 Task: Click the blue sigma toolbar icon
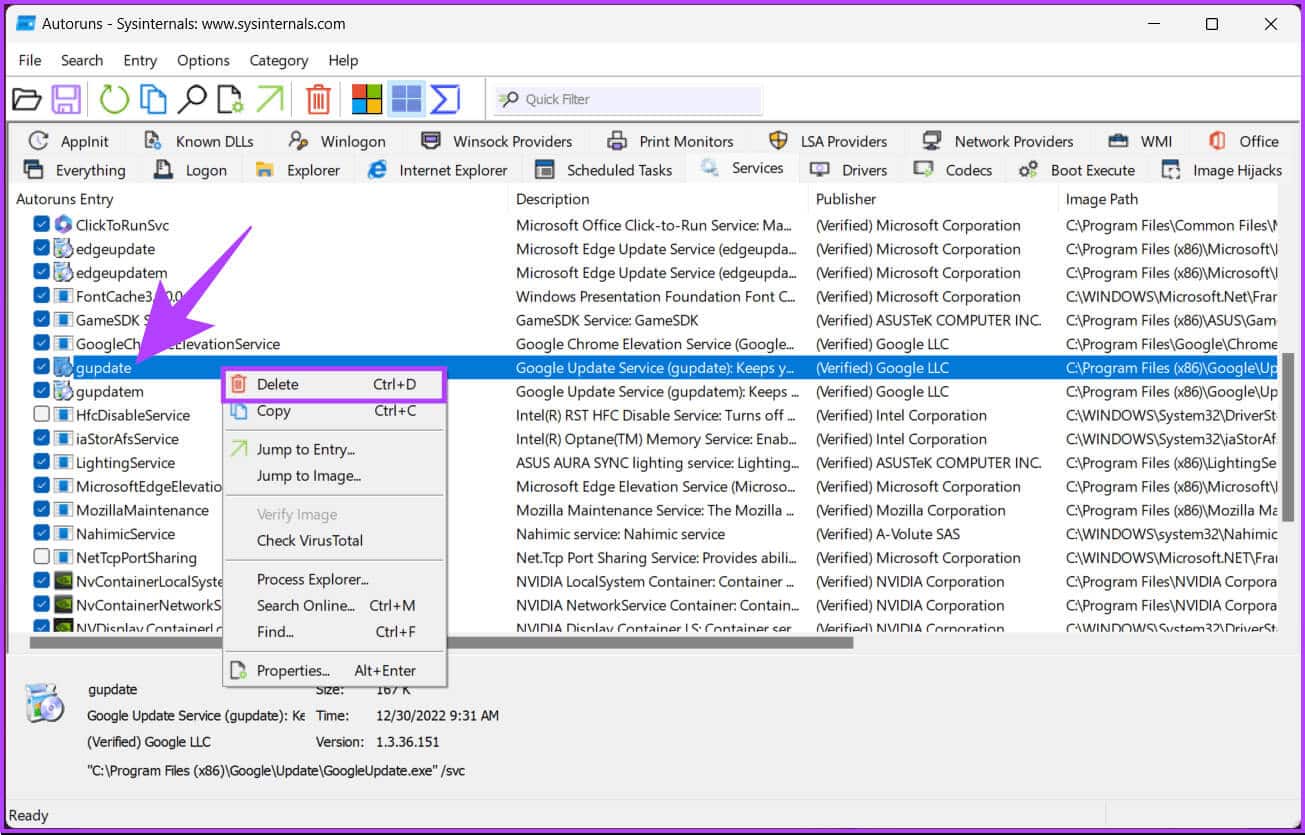(445, 99)
